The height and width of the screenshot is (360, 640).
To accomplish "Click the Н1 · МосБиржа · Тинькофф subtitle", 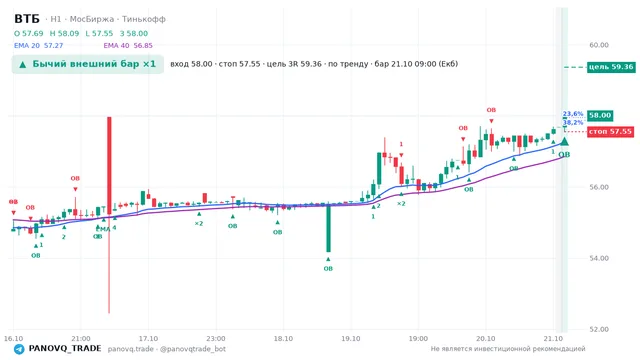I will [108, 19].
